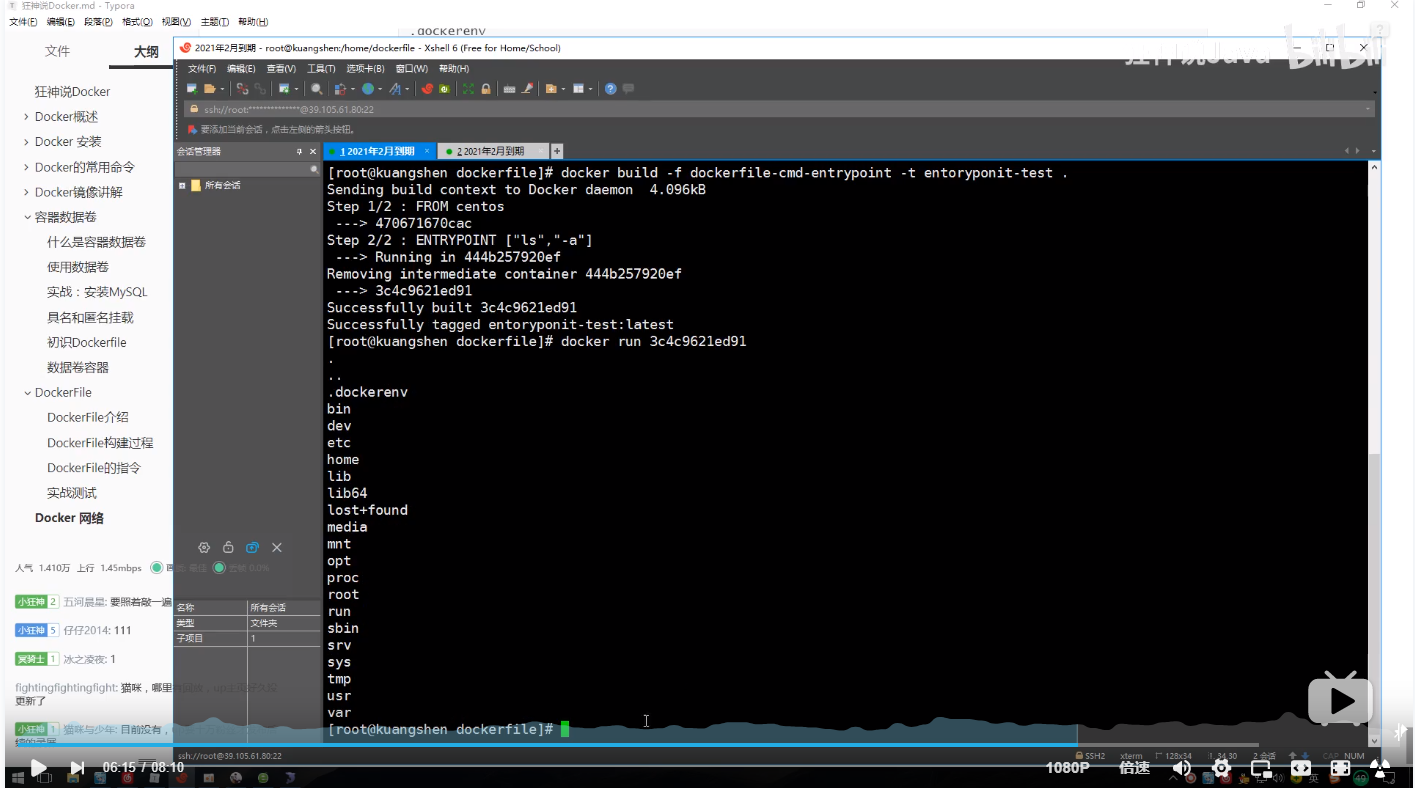Click the highlighter icon in Xshell toolbar

(x=527, y=89)
